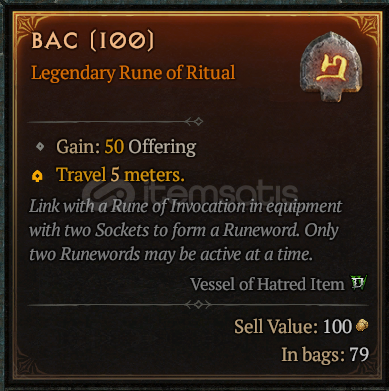Click the top-right corner frame ornament
This screenshot has width=389, height=391.
(369, 25)
